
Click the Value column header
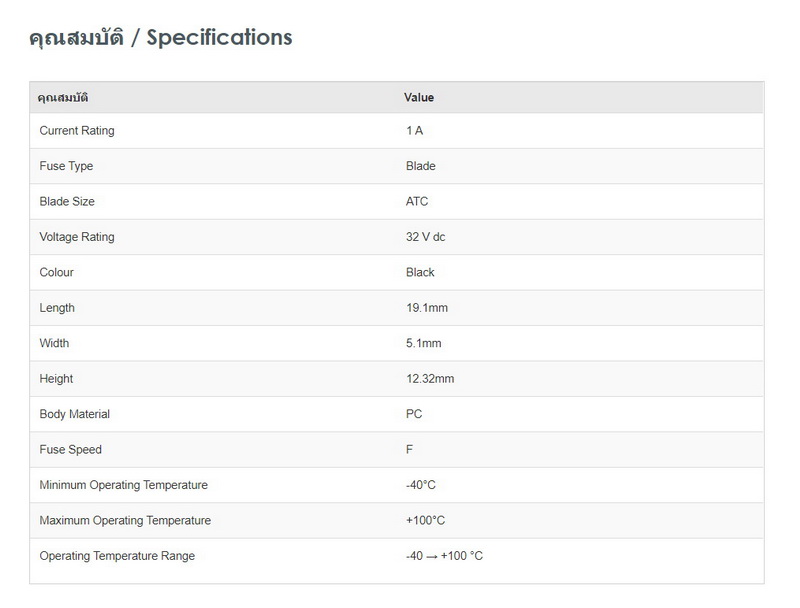pos(419,98)
